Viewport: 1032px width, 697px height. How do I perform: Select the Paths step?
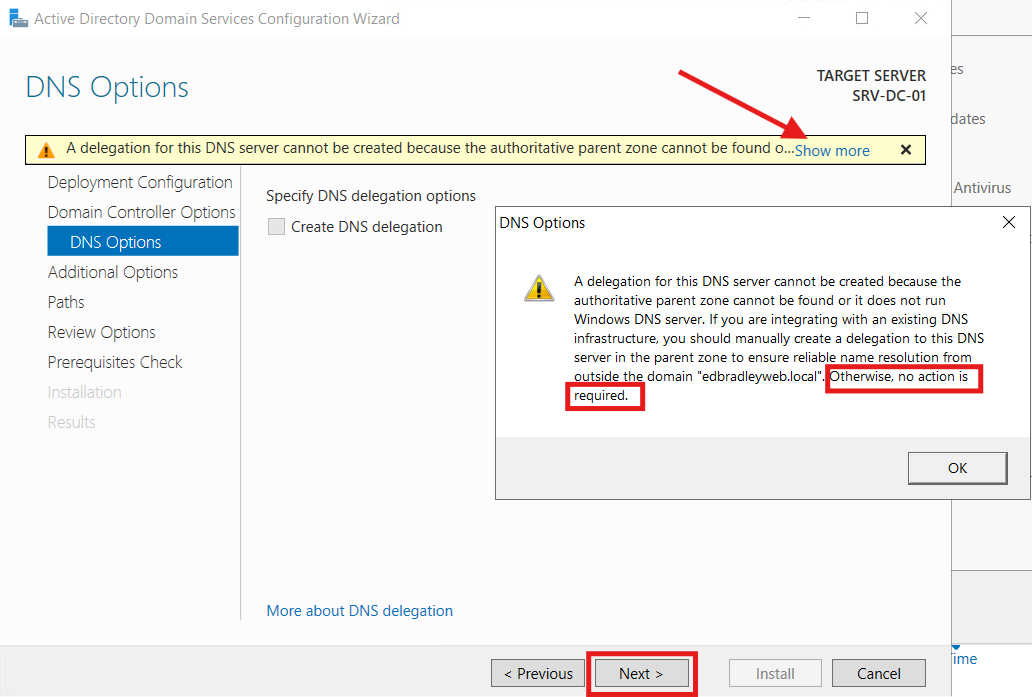66,302
